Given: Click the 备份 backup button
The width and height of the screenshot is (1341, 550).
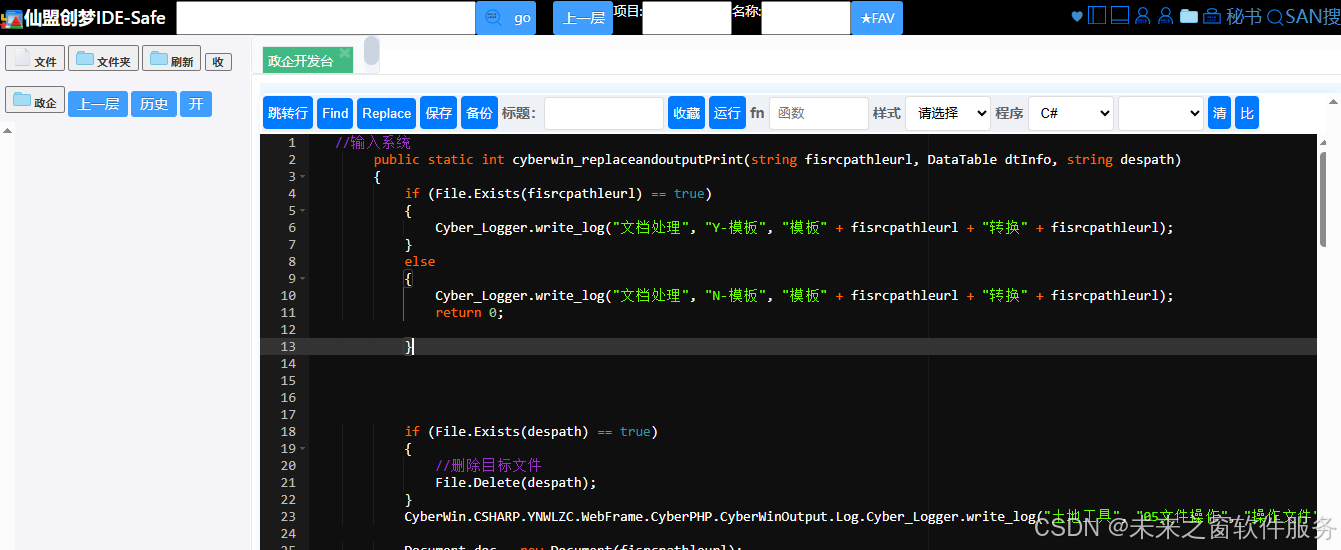Looking at the screenshot, I should pyautogui.click(x=480, y=113).
